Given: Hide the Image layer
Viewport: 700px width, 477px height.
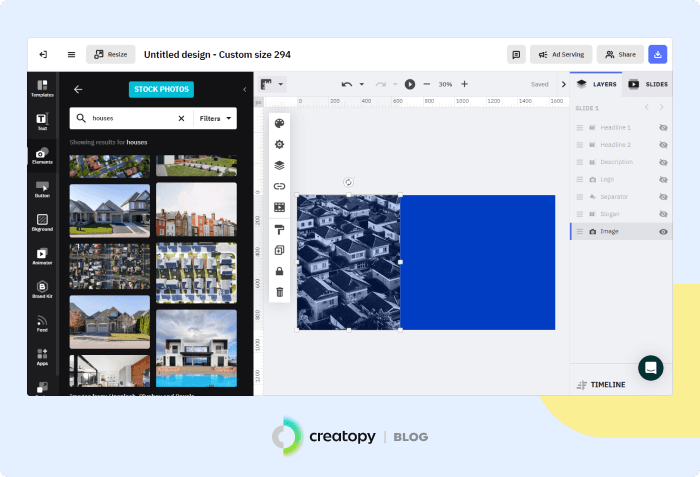Looking at the screenshot, I should [663, 231].
